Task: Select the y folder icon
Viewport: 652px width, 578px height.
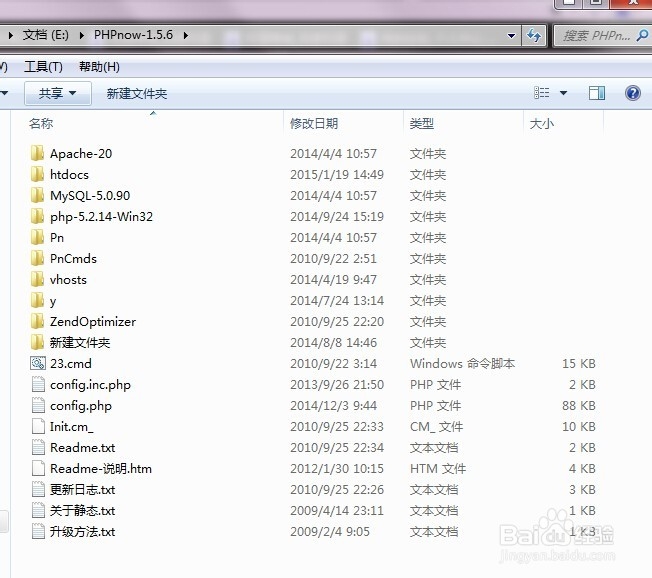Action: (37, 301)
